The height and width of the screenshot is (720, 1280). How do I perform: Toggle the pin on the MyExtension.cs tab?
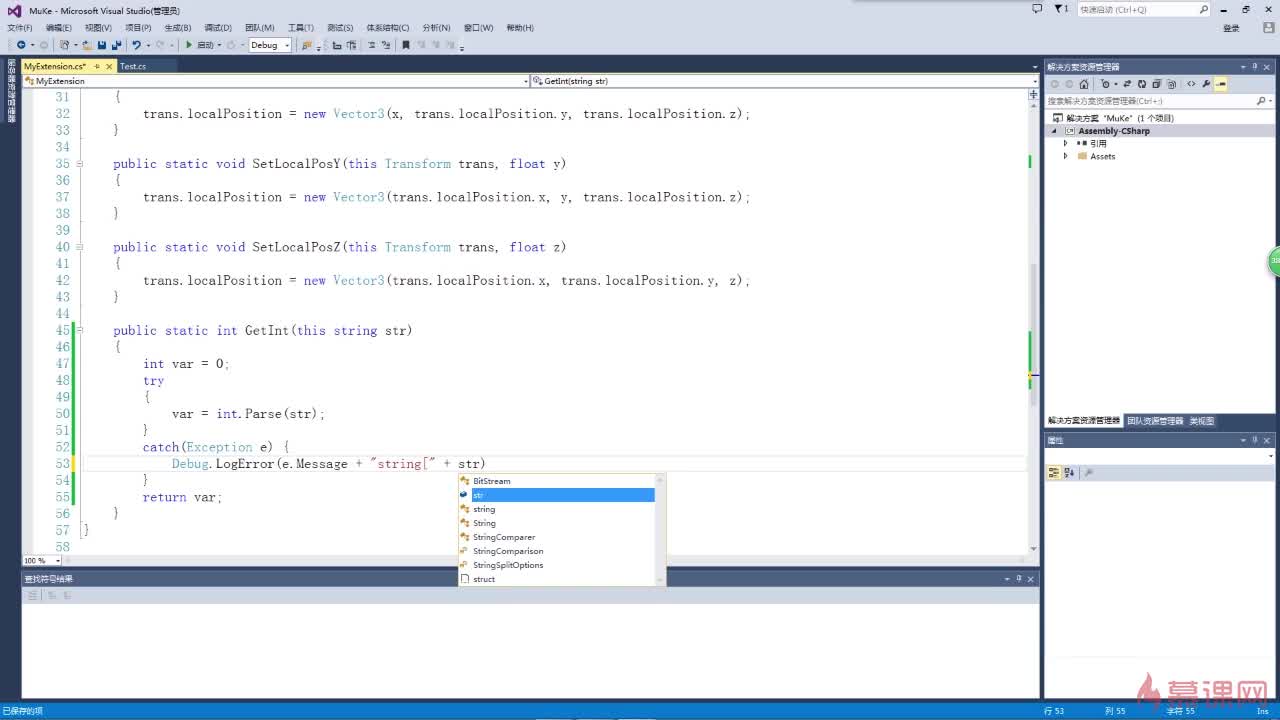click(97, 66)
